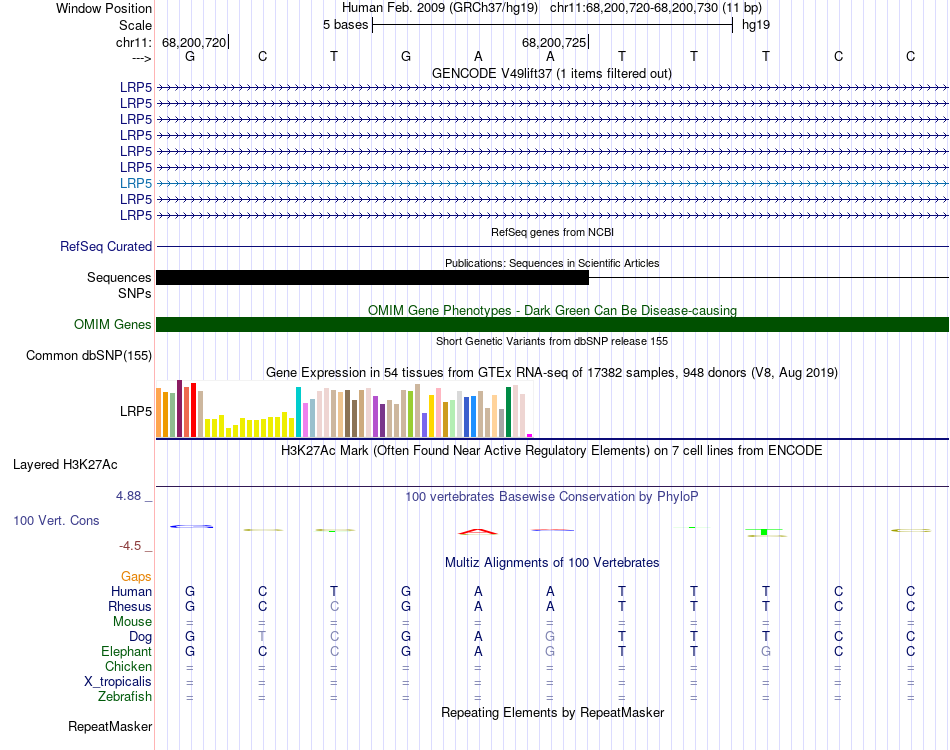The image size is (950, 750).
Task: Open the RefSeq genes from NCBI title
Action: 552,232
